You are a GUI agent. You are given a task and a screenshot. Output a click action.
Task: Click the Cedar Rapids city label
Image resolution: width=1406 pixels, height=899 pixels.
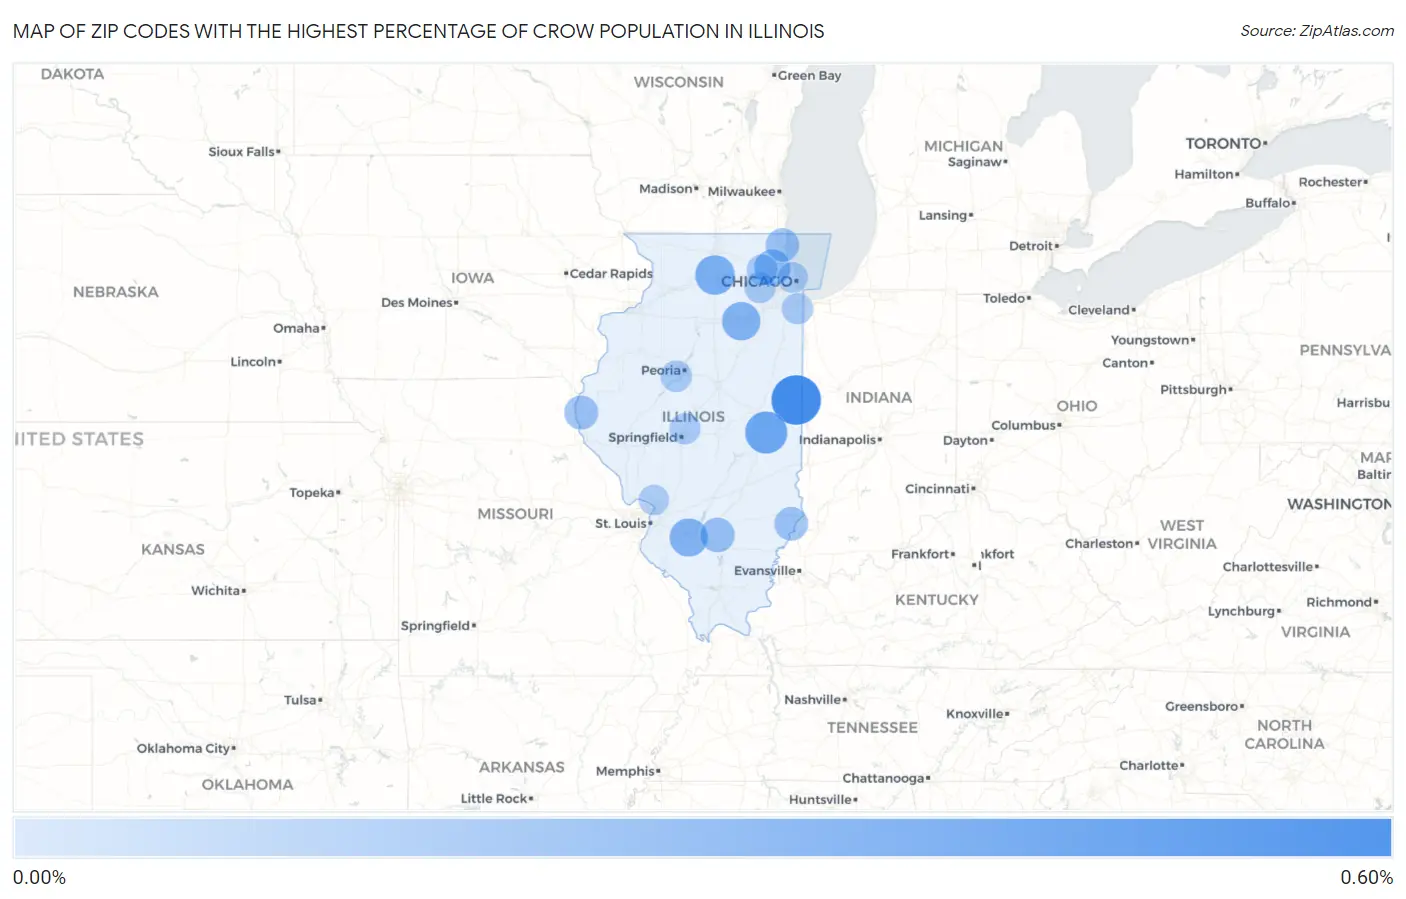tap(609, 273)
